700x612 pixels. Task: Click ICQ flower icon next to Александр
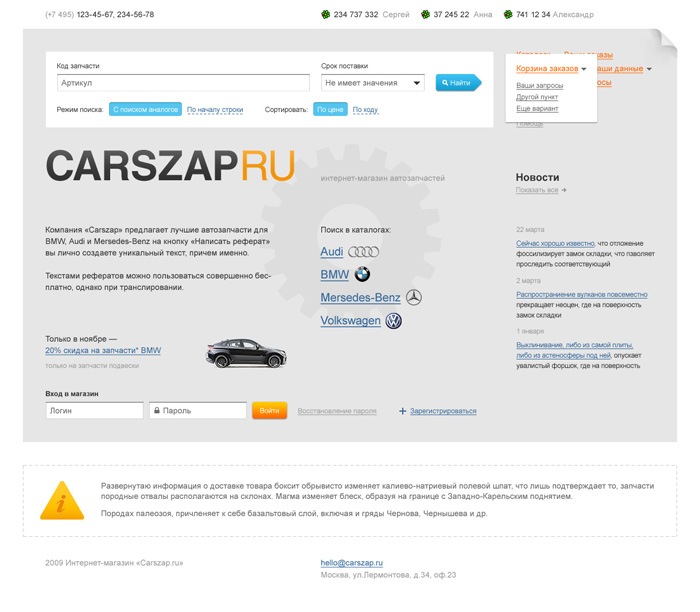pyautogui.click(x=508, y=15)
